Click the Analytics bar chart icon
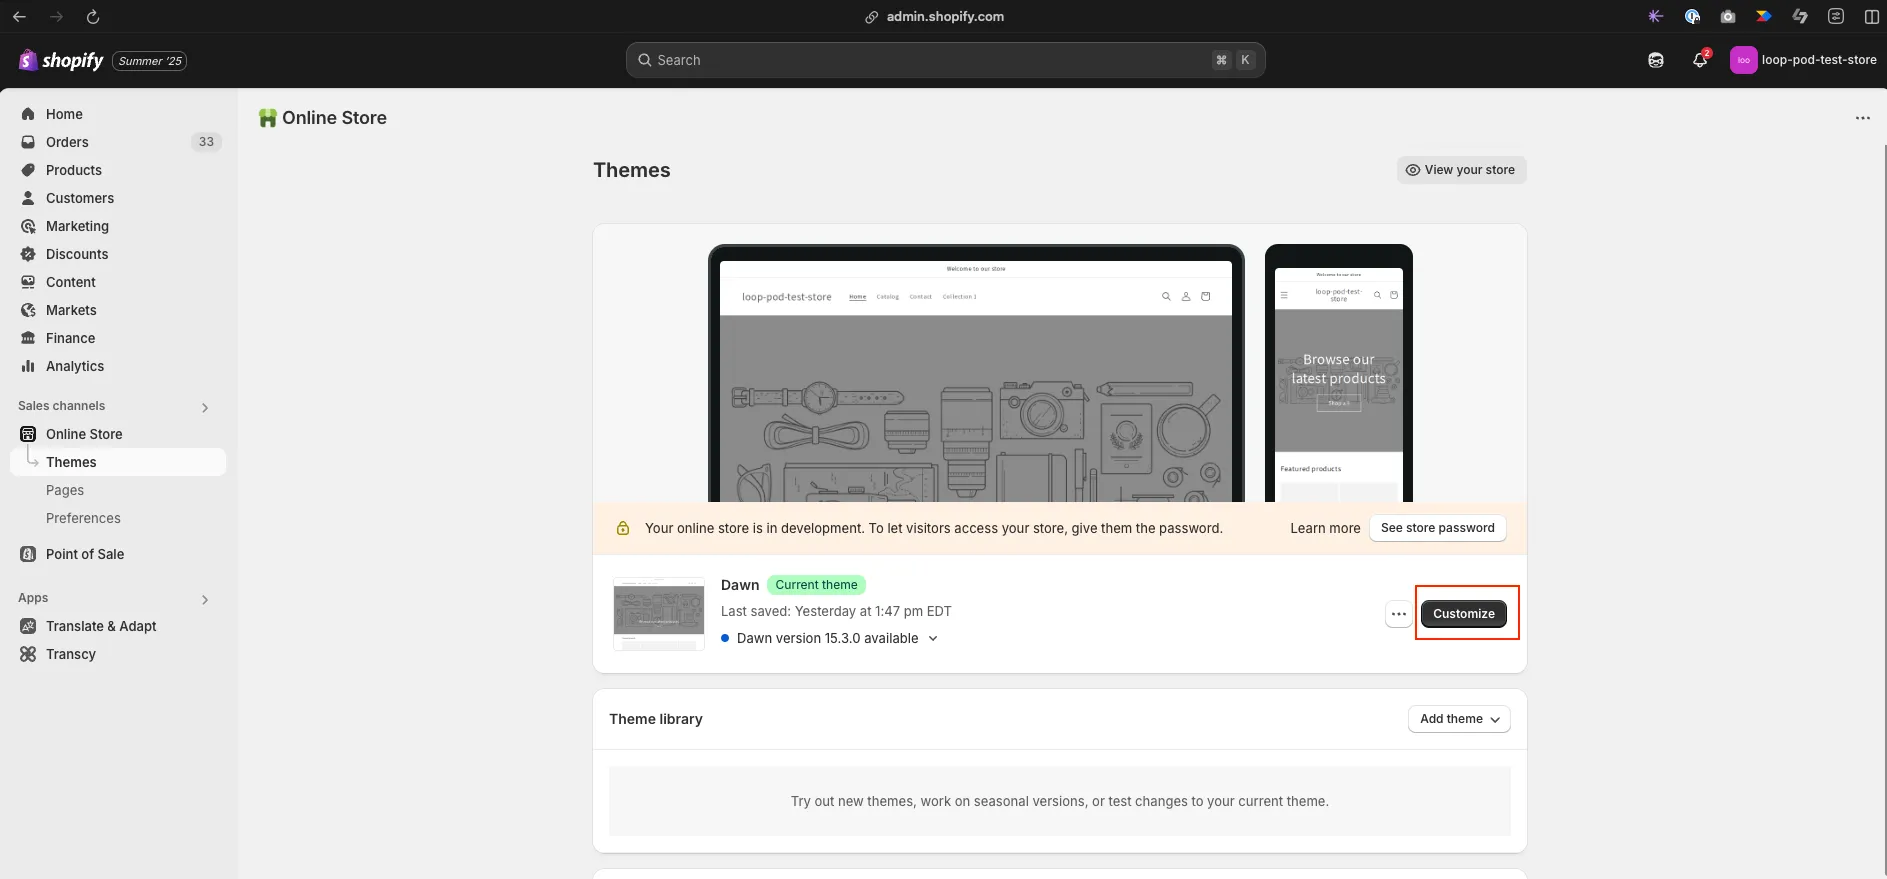 click(28, 366)
